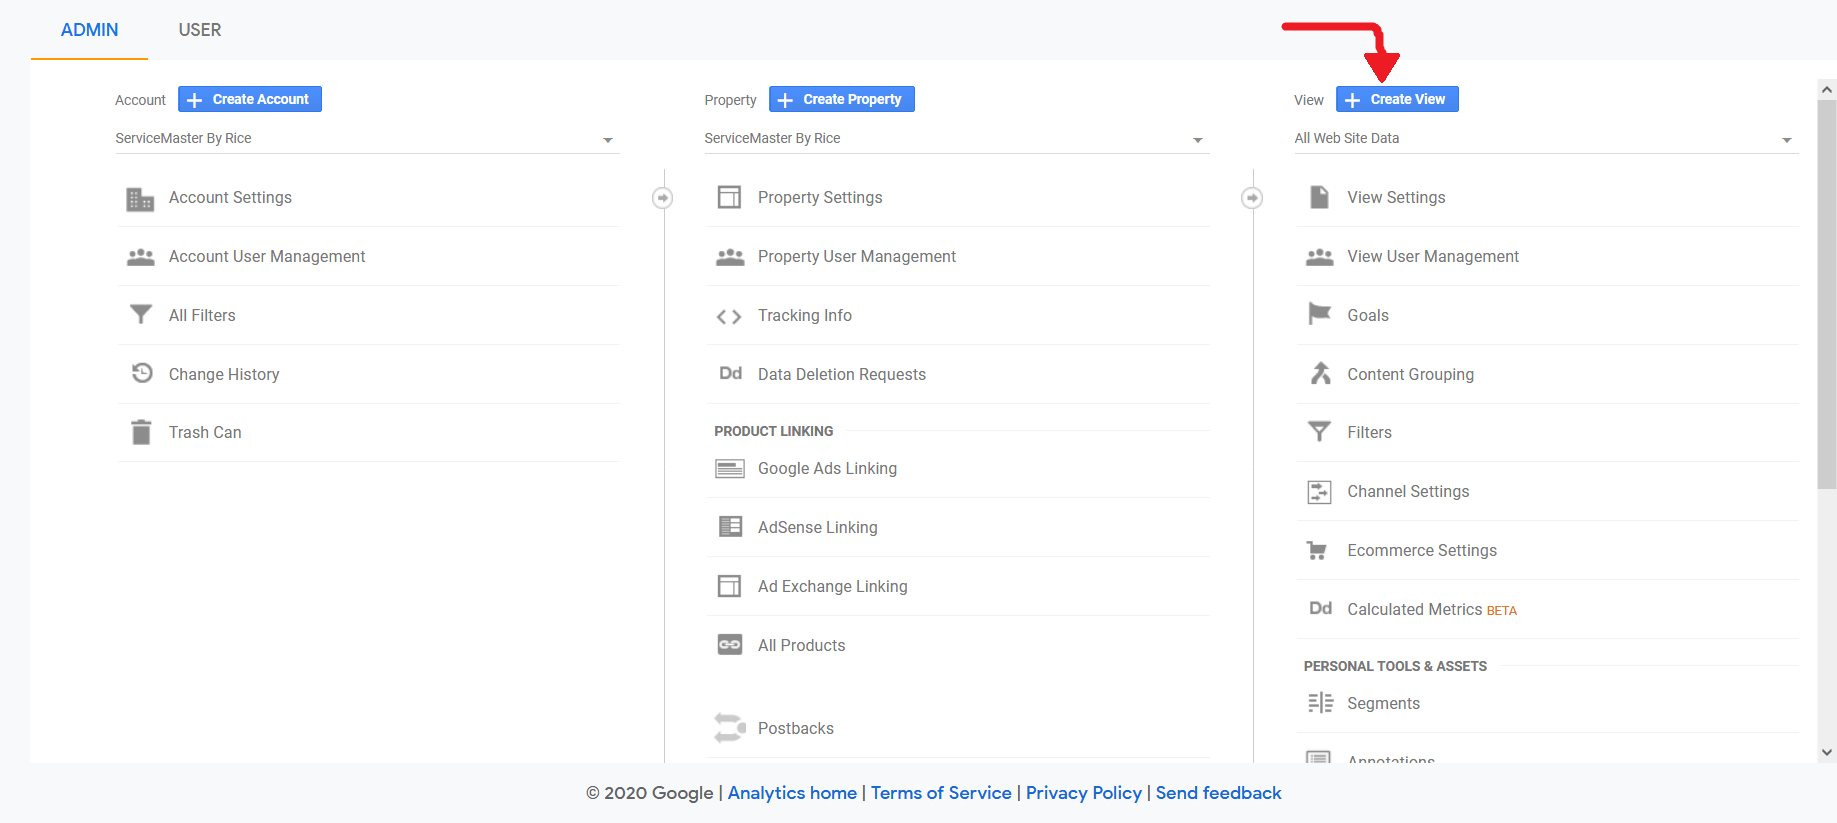Click the Create View button
The height and width of the screenshot is (823, 1837).
[x=1397, y=99]
